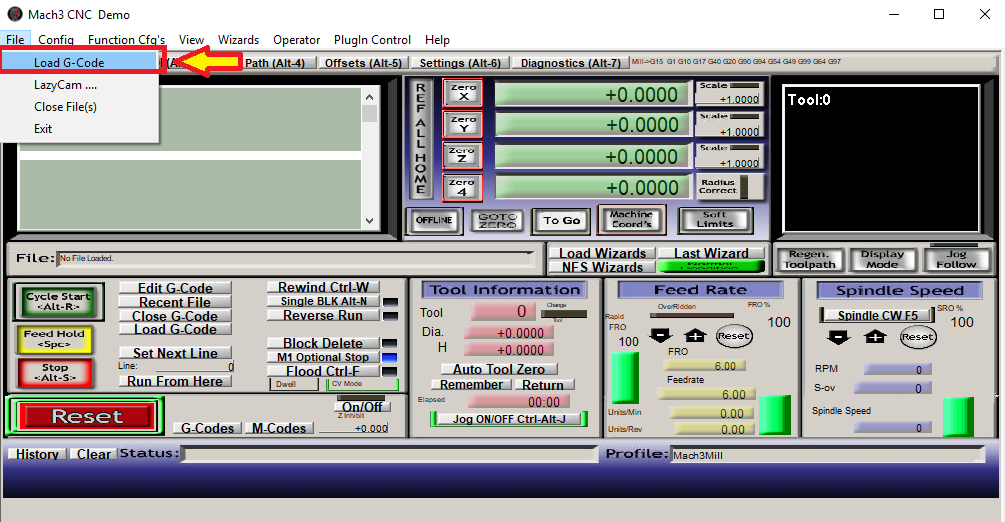1005x522 pixels.
Task: Click the Cycle Start Alt-R button
Action: pos(58,302)
